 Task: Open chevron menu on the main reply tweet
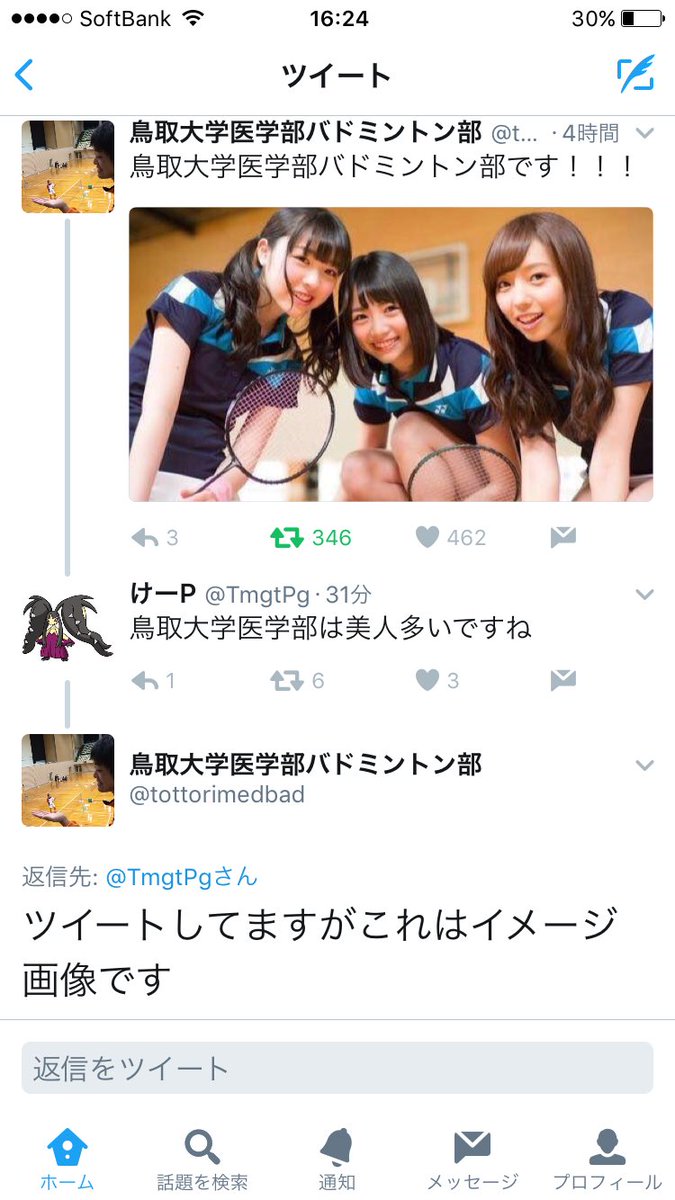(x=645, y=765)
